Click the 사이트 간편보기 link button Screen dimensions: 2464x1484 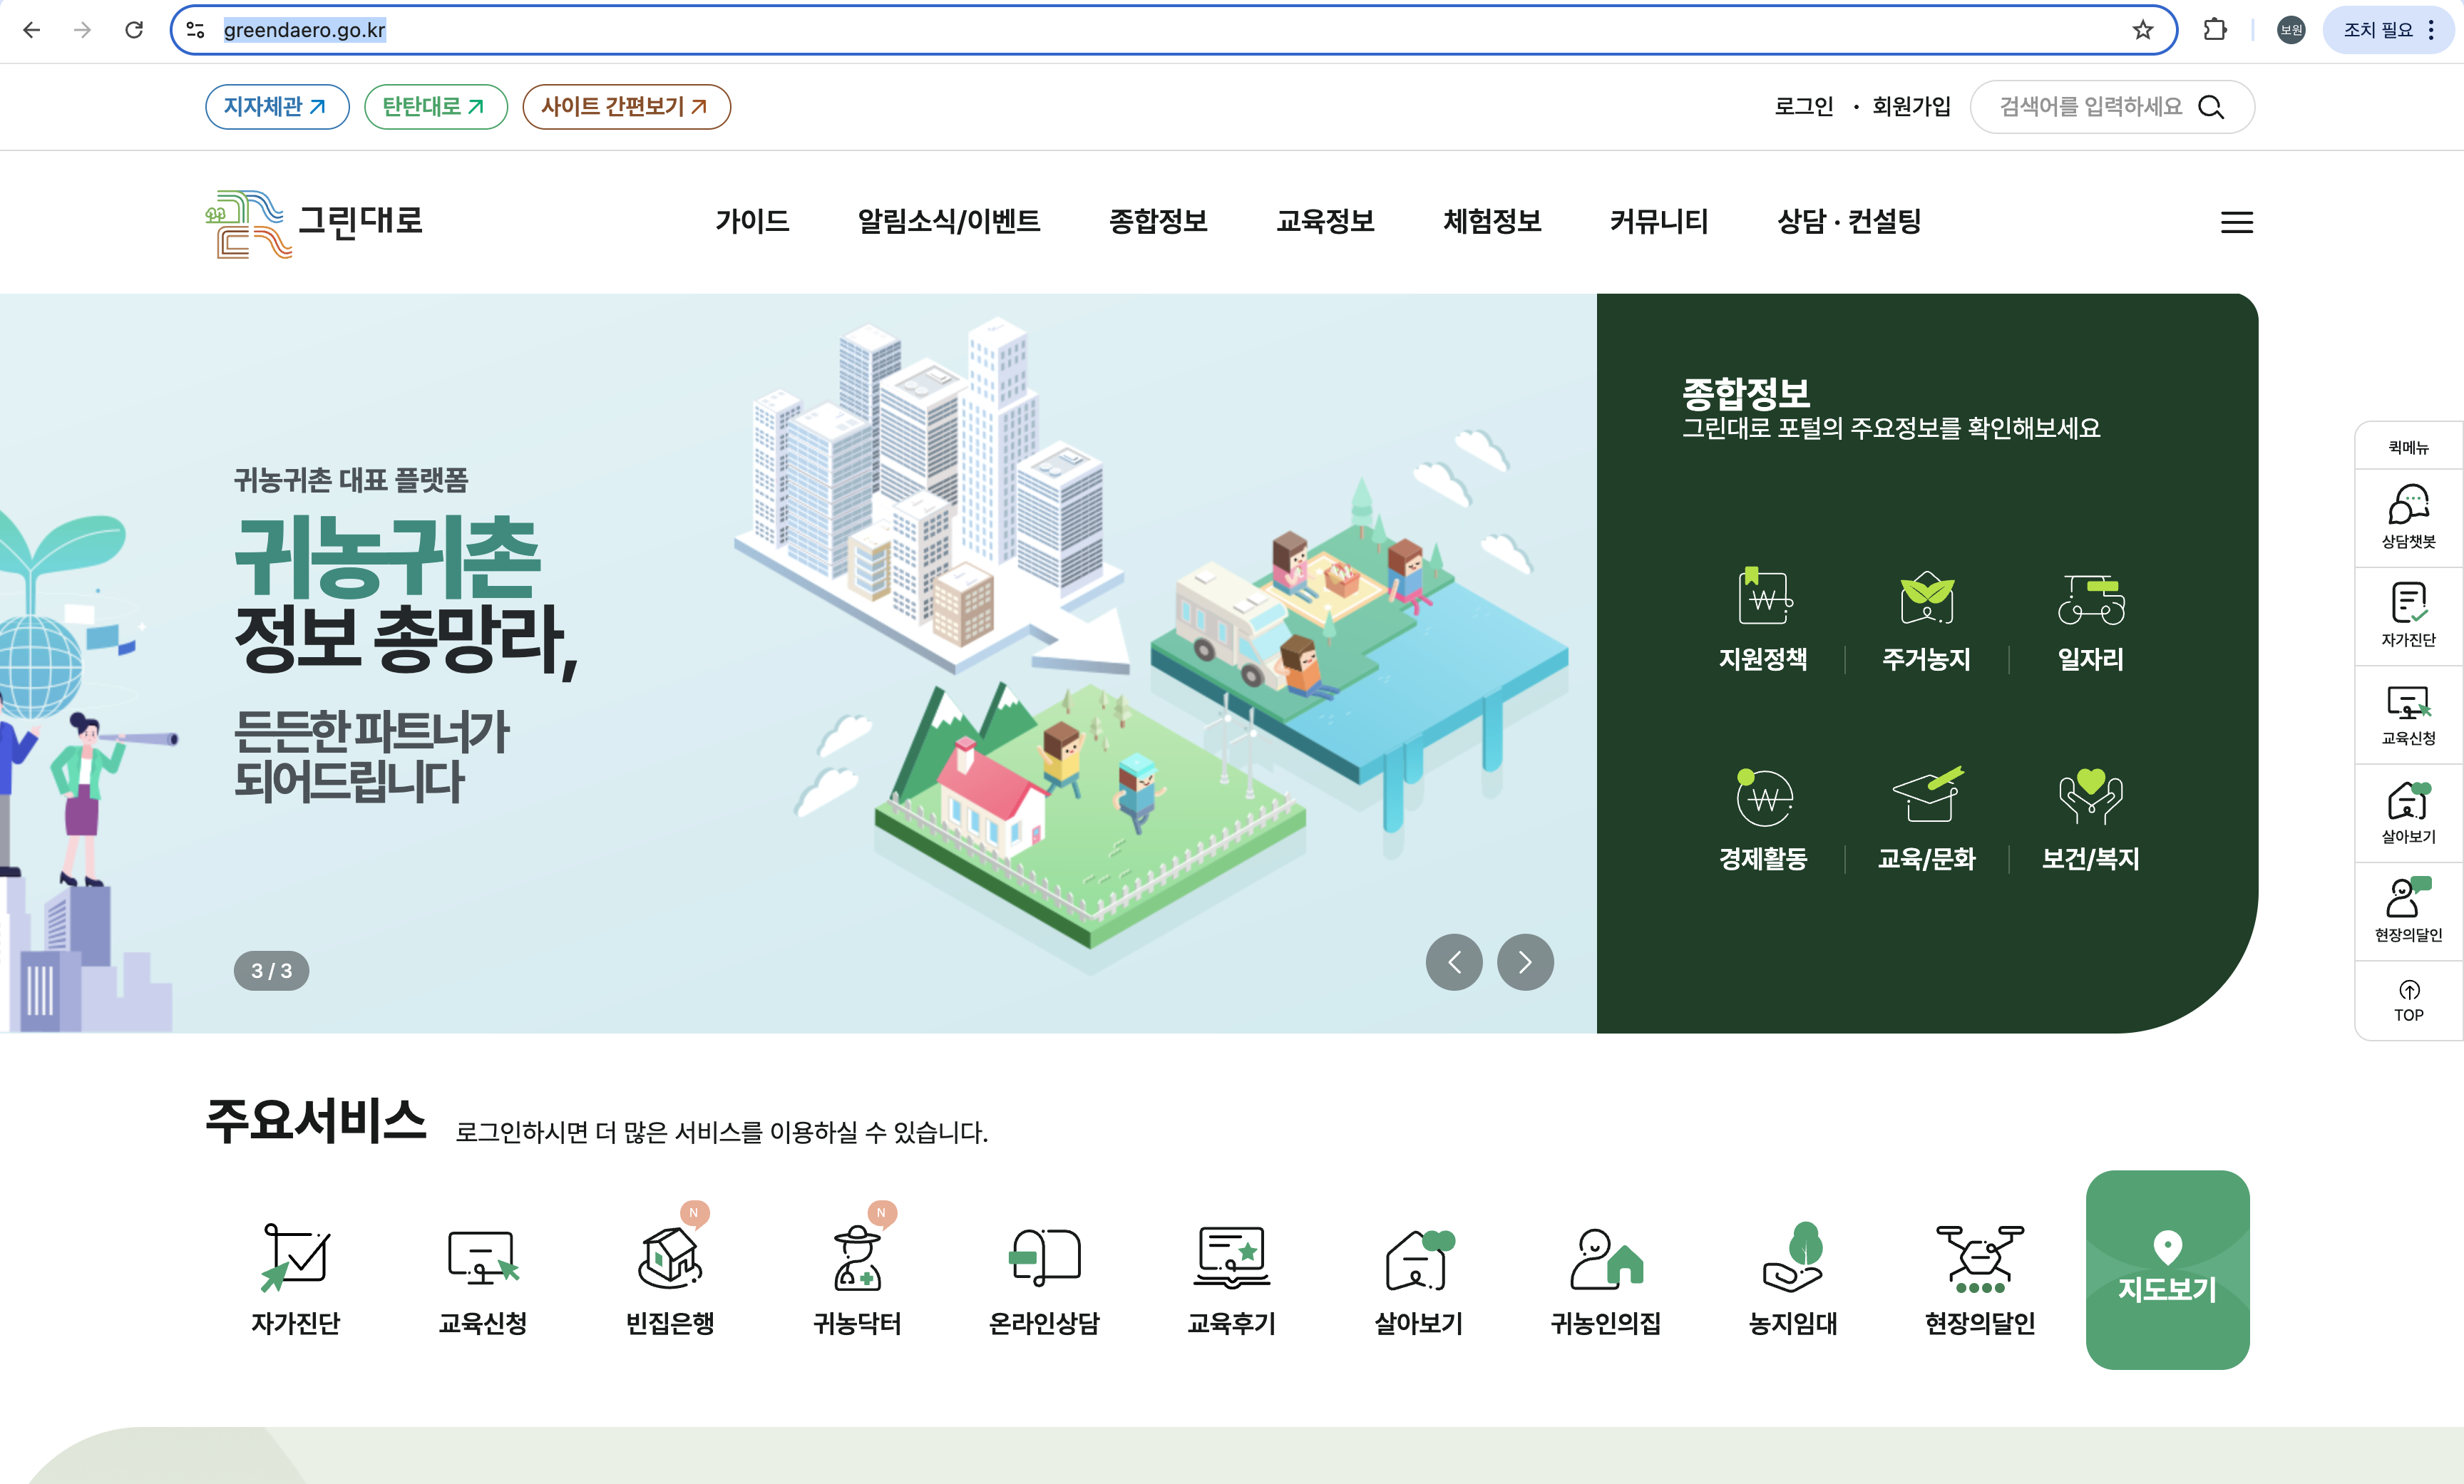626,107
